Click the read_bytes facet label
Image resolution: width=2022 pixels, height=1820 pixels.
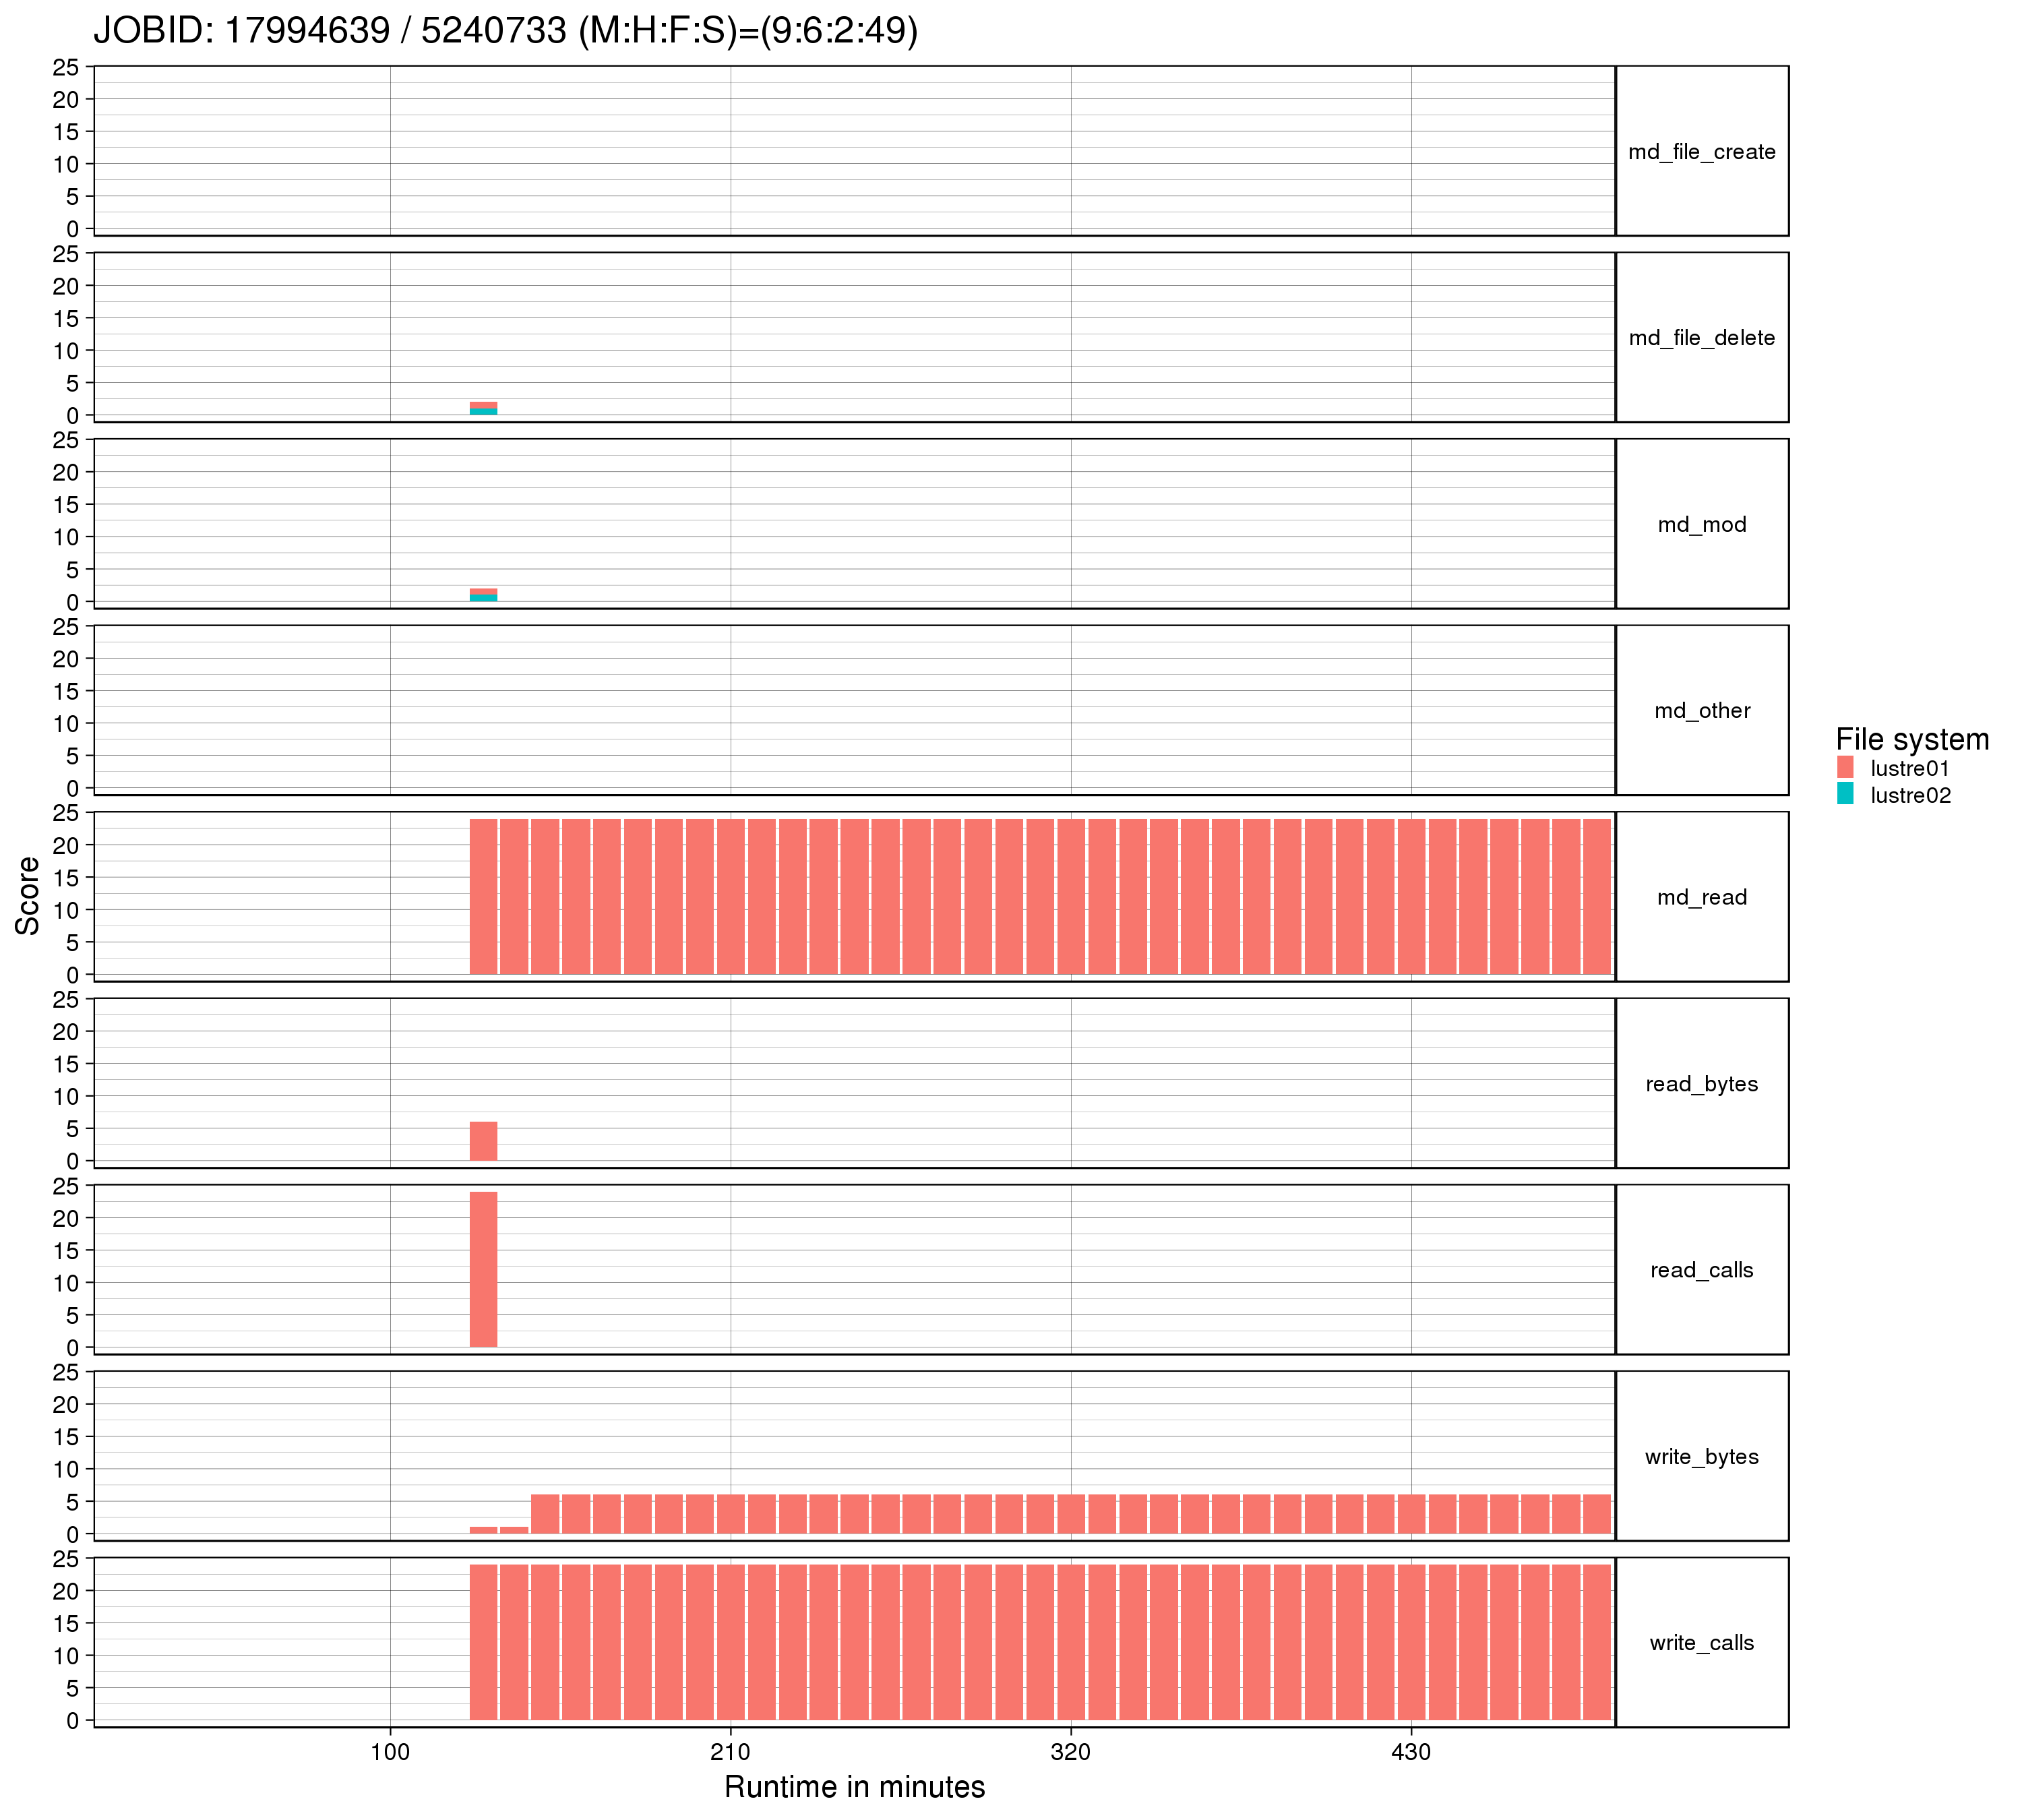tap(1701, 1084)
